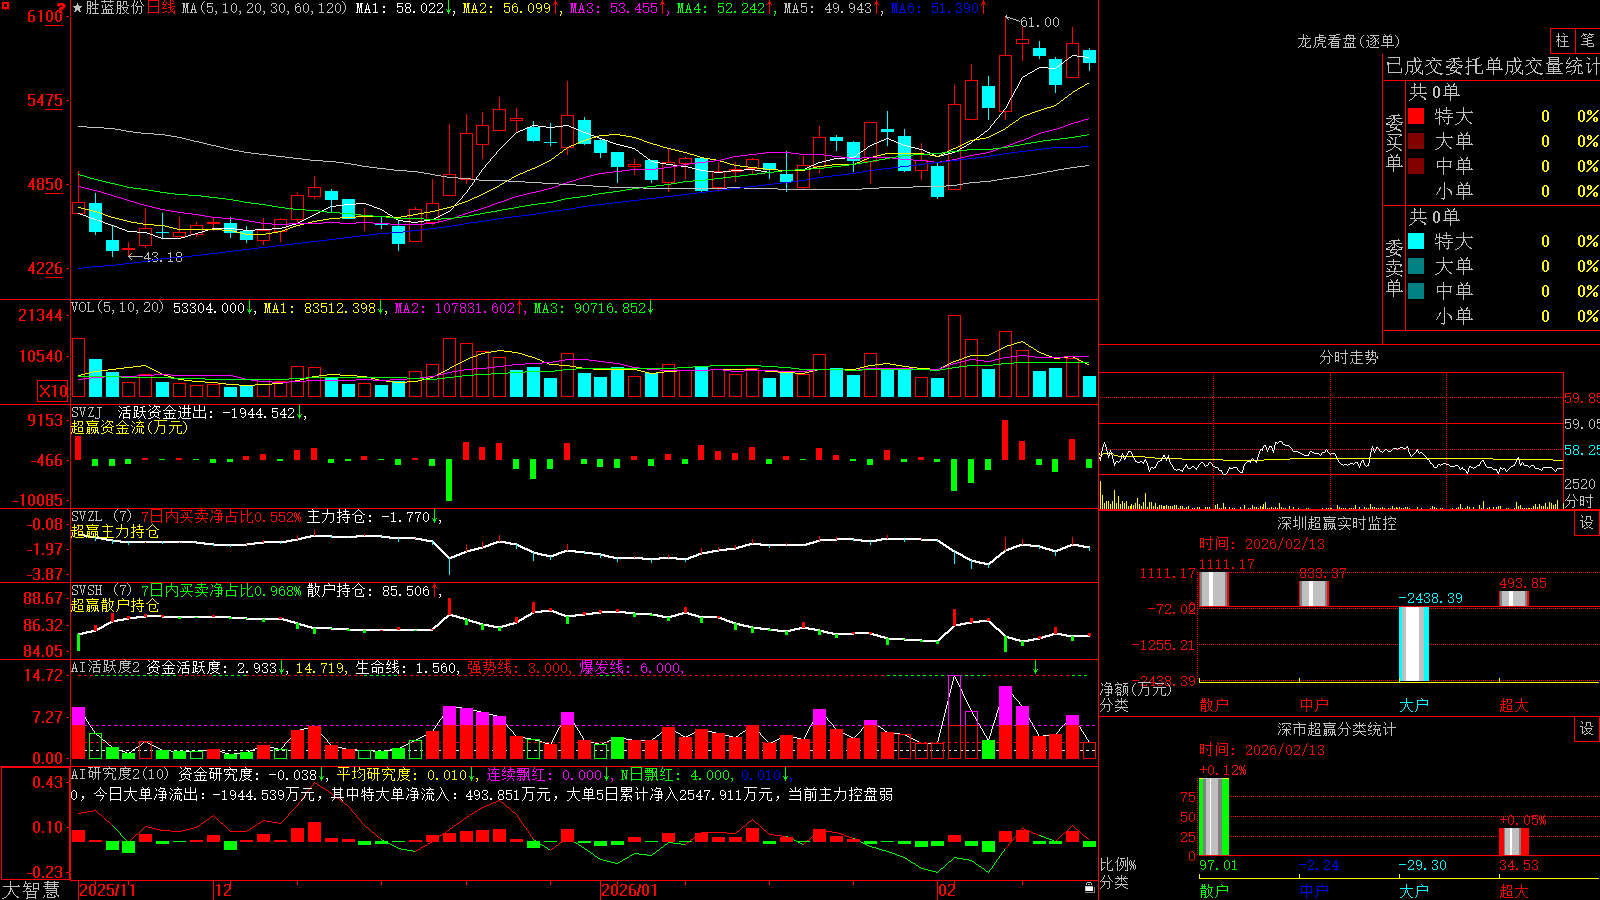
Task: Click the VOL(5,10,20) indicator label
Action: [x=117, y=308]
